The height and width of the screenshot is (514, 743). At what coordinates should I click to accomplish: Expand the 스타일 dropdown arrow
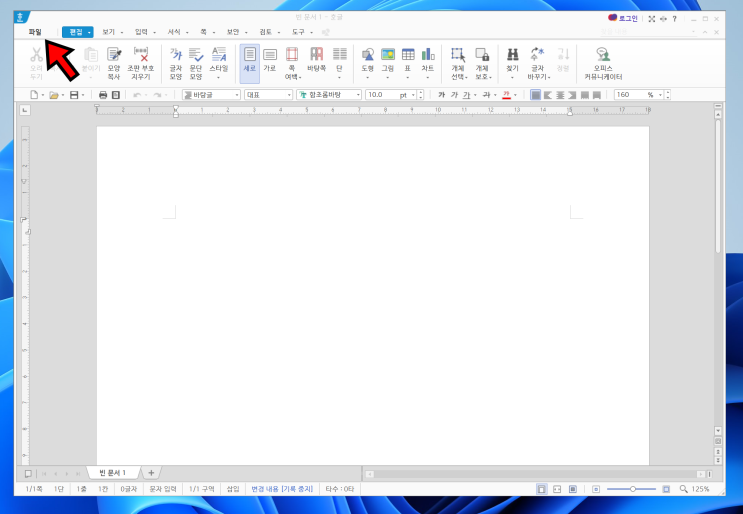coord(218,77)
